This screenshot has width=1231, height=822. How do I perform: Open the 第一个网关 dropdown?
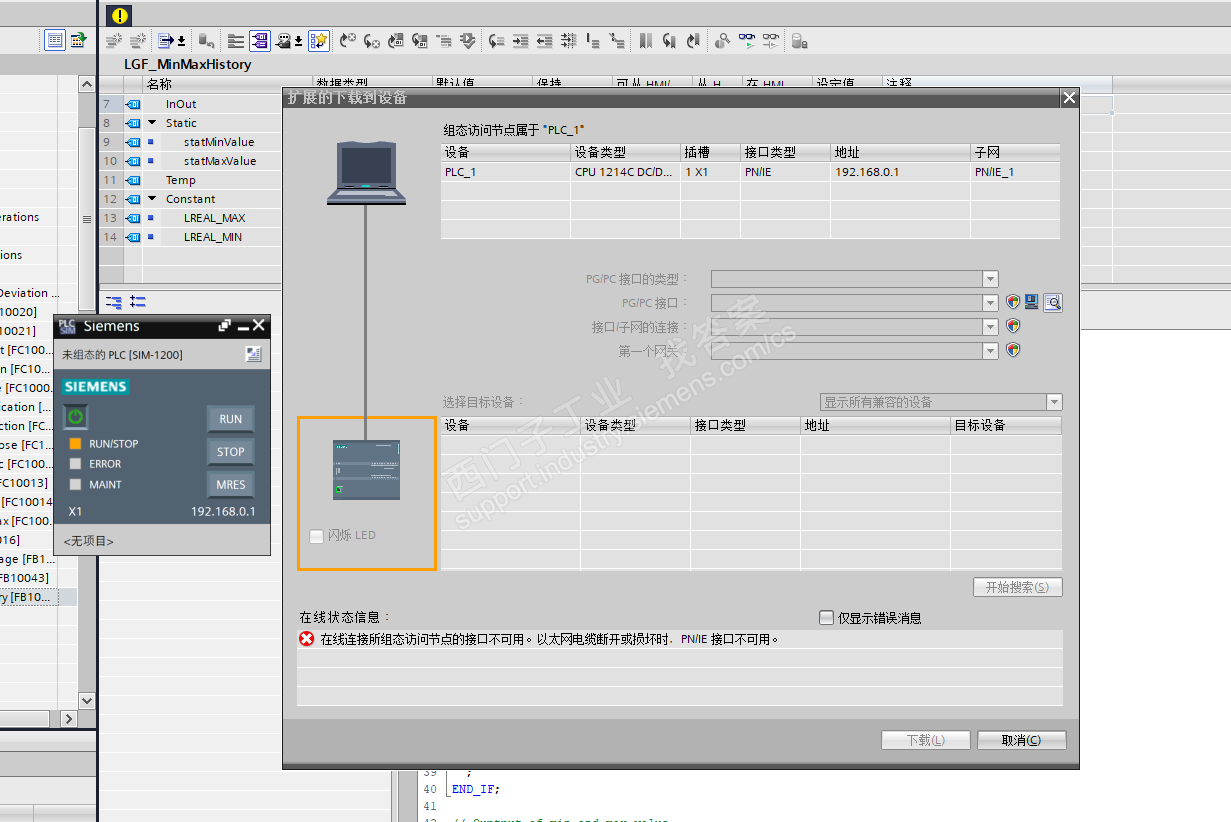click(990, 351)
